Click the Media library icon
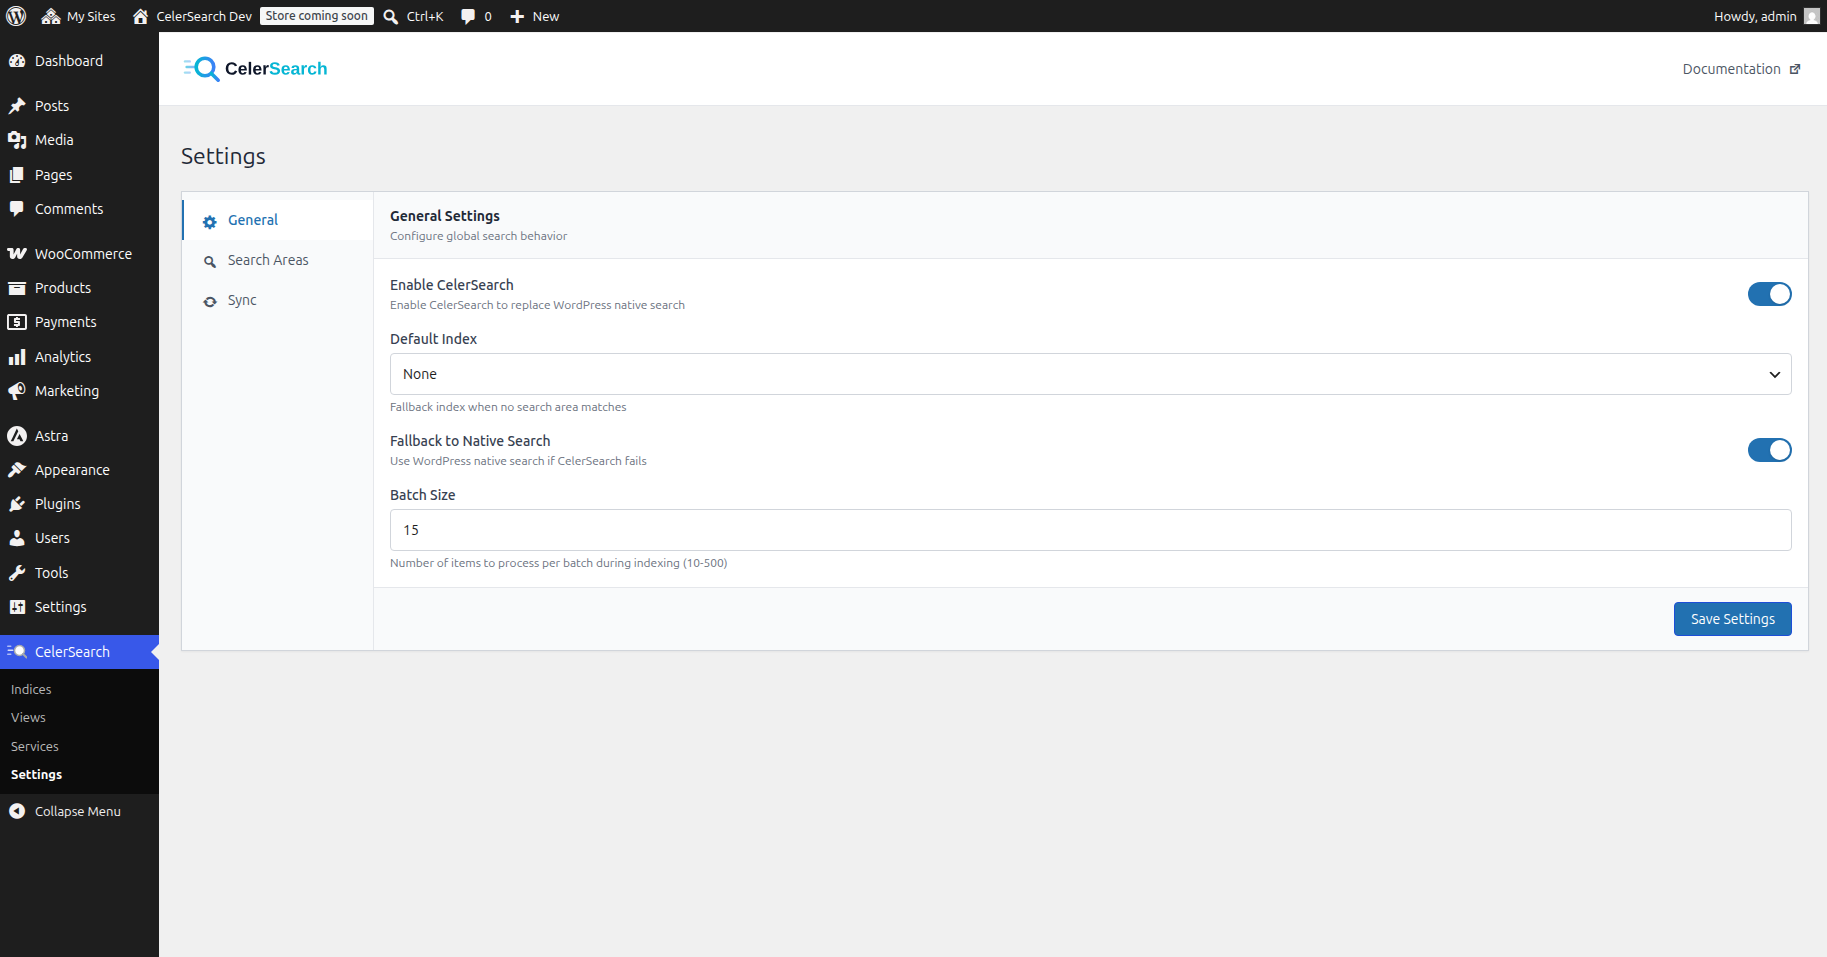1827x957 pixels. pos(17,140)
